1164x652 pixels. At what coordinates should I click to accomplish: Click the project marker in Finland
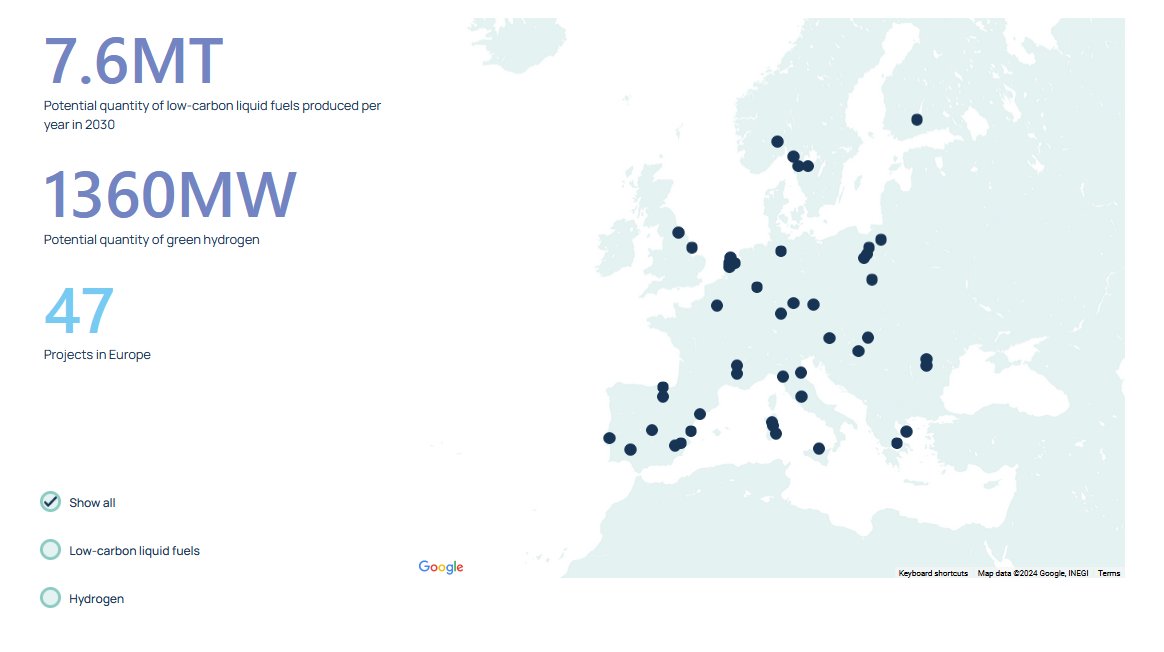click(x=917, y=120)
